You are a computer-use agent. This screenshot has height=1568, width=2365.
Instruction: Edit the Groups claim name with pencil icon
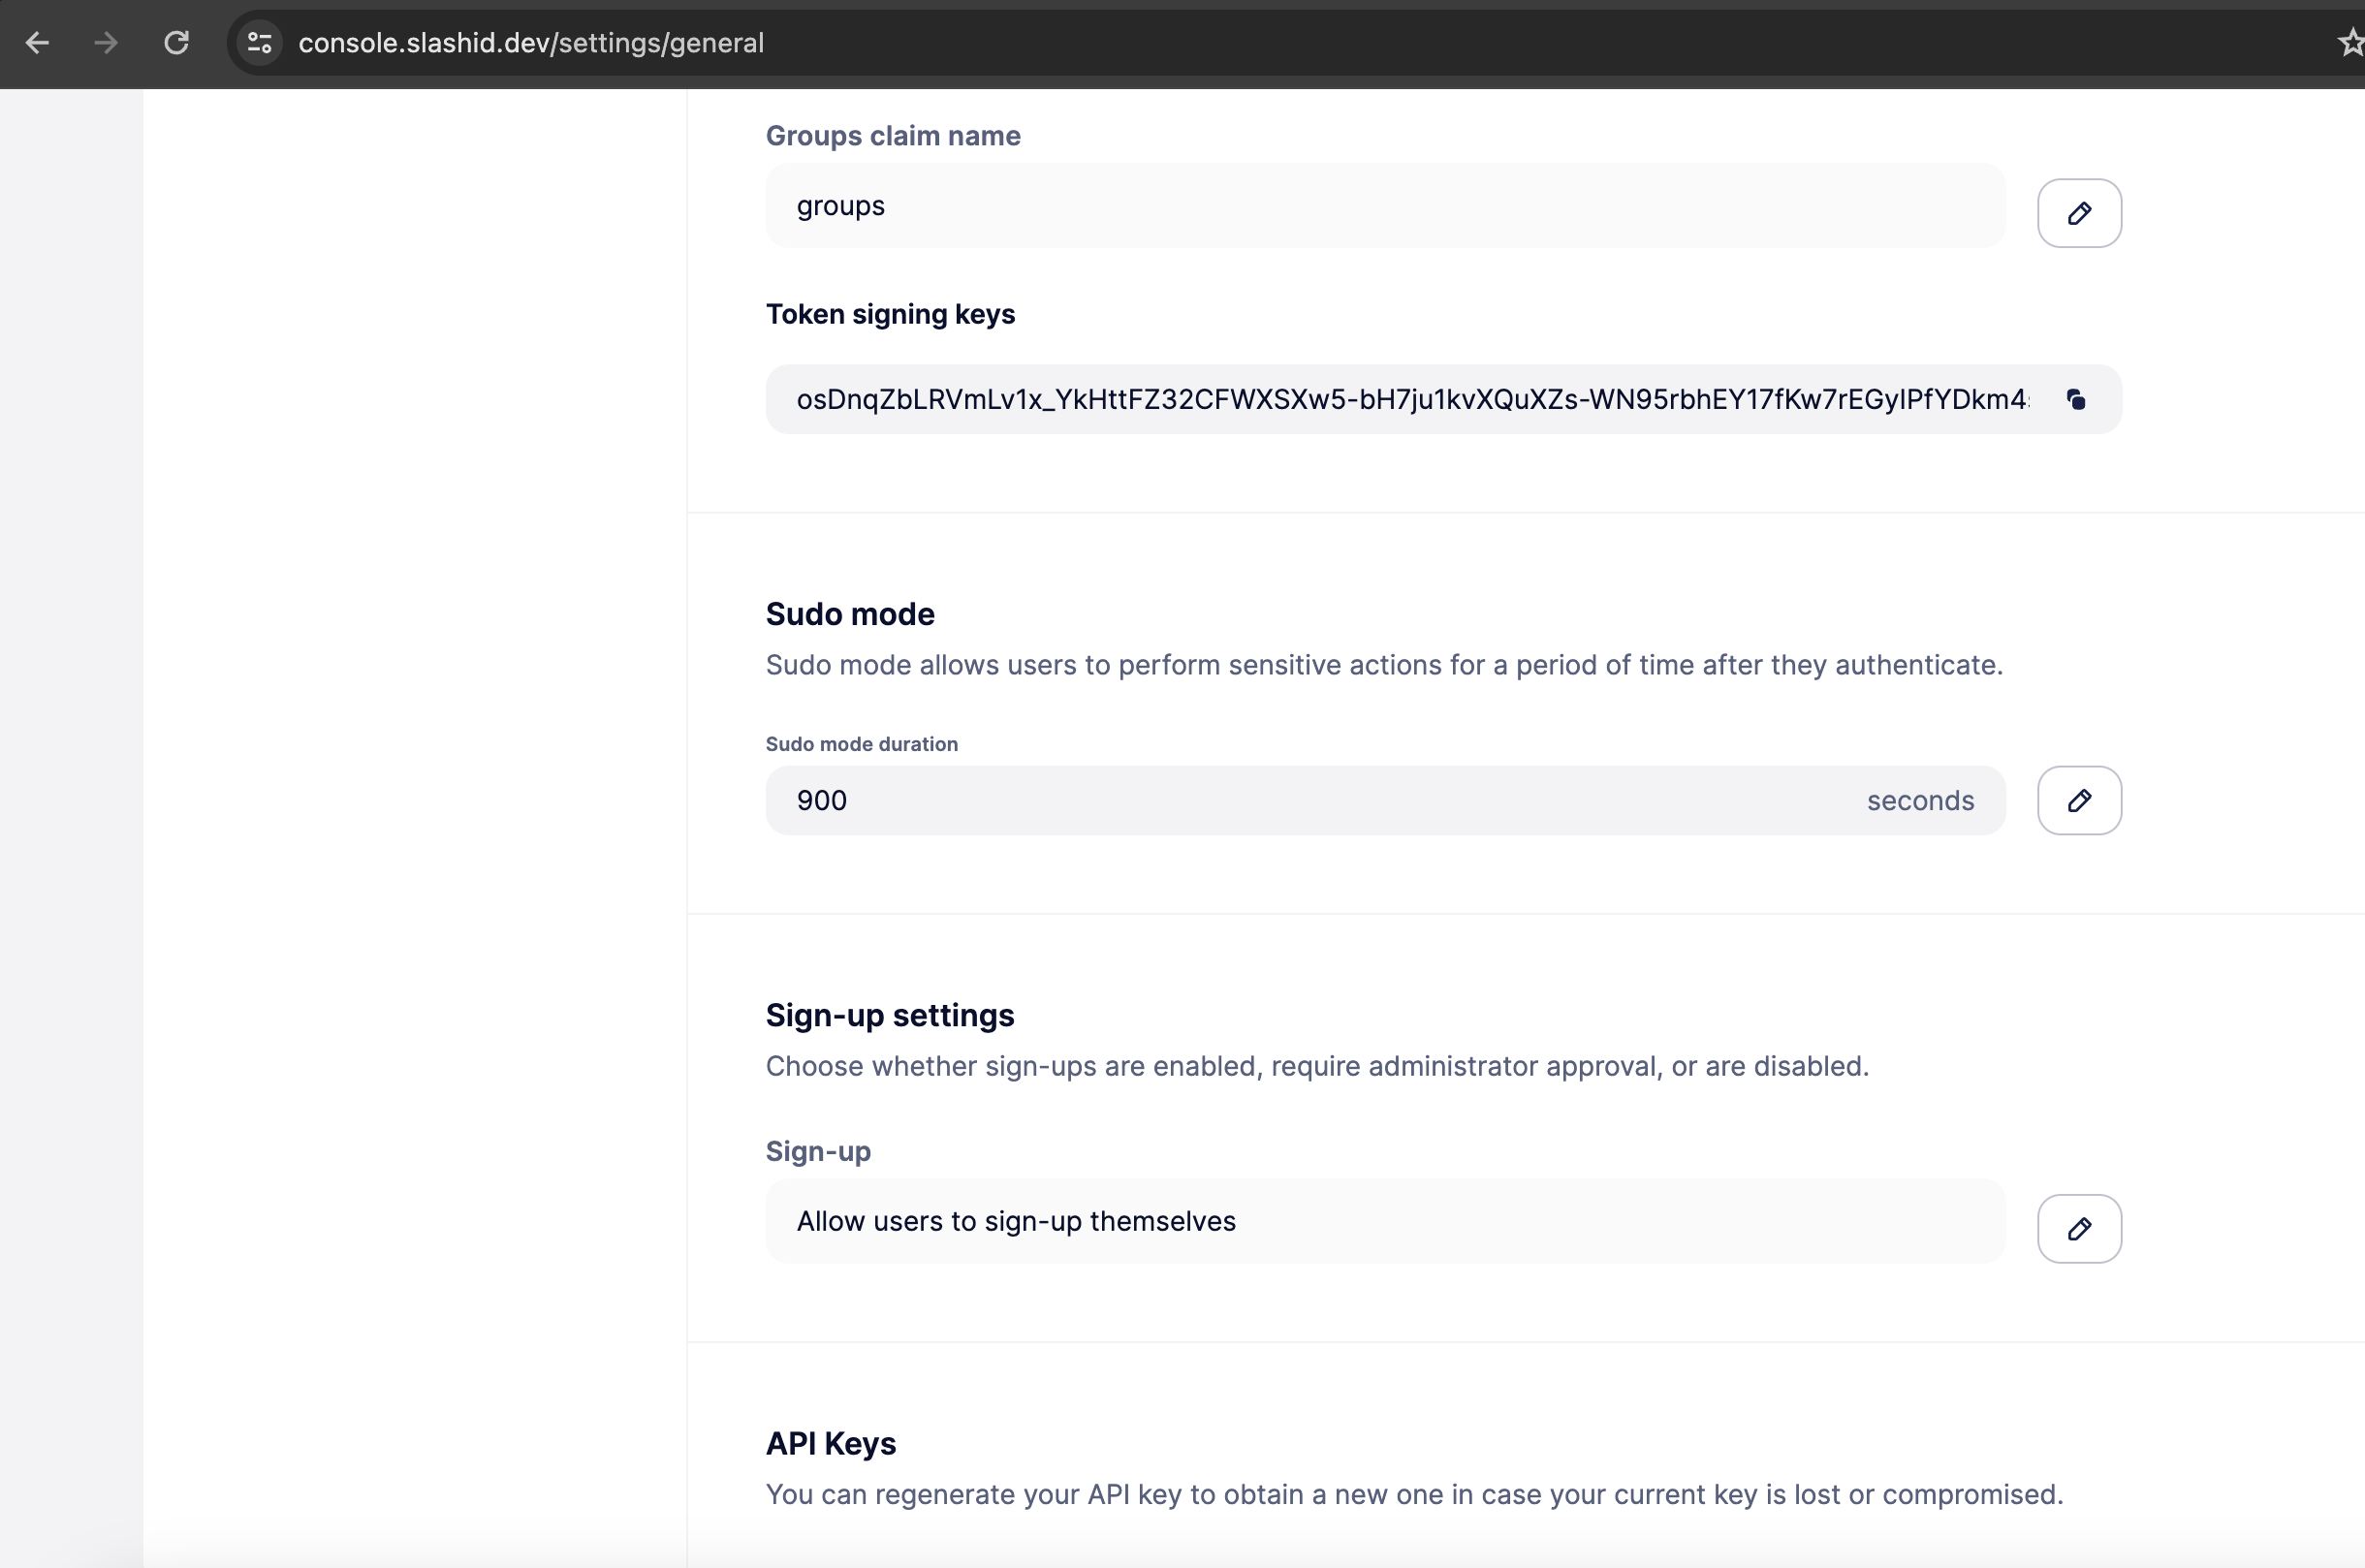click(2078, 213)
